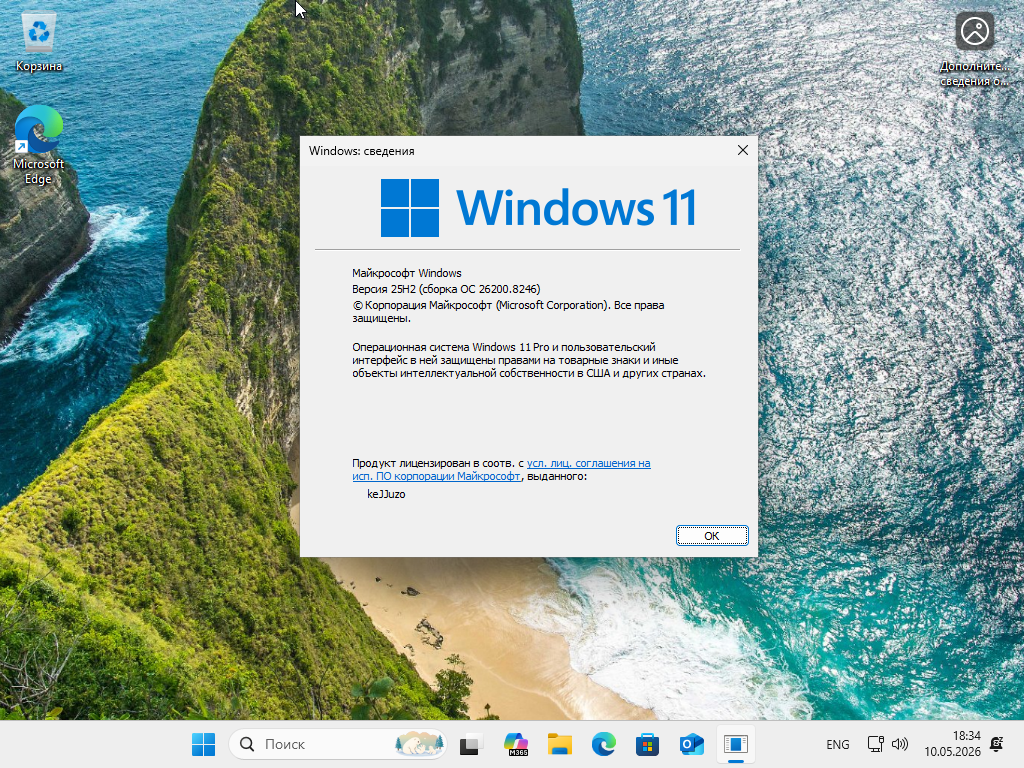Viewport: 1024px width, 768px height.
Task: Open the notification bell in system tray
Action: pyautogui.click(x=997, y=744)
